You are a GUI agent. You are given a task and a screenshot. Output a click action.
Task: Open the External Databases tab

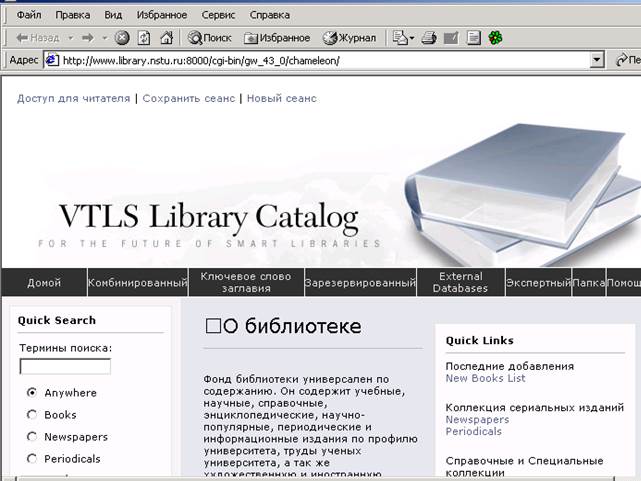pyautogui.click(x=460, y=283)
